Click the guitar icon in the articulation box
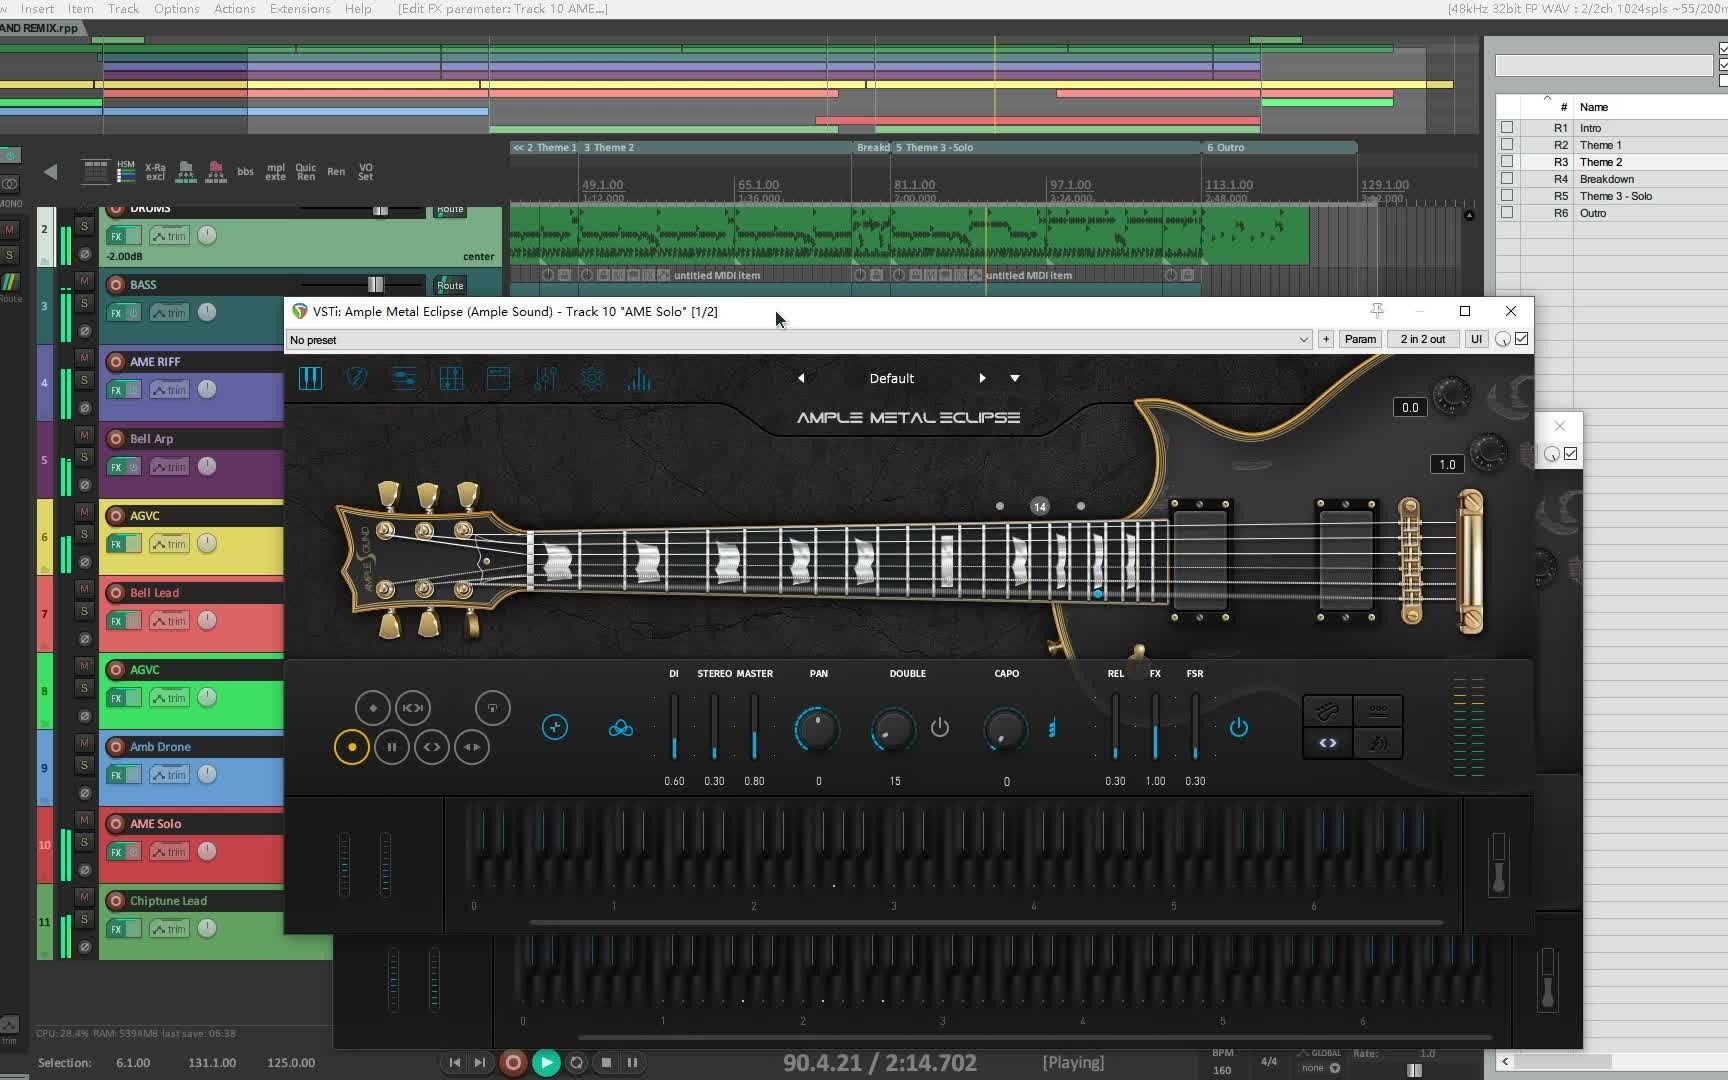This screenshot has width=1728, height=1080. click(x=1328, y=711)
